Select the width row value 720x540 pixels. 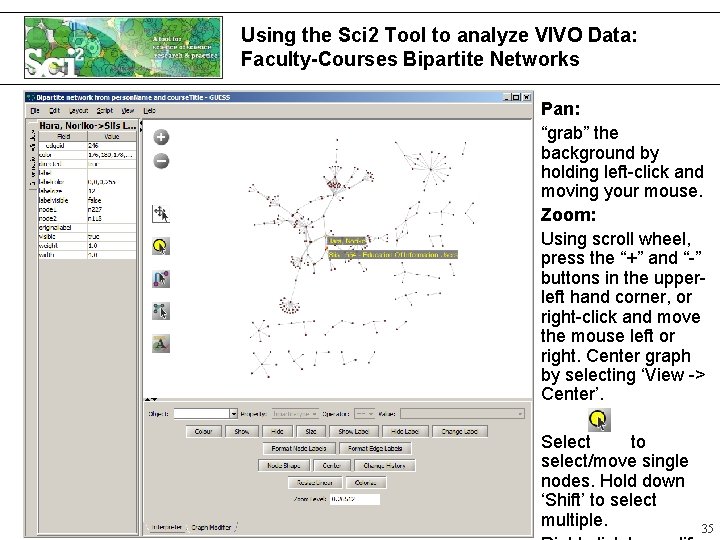[x=112, y=255]
